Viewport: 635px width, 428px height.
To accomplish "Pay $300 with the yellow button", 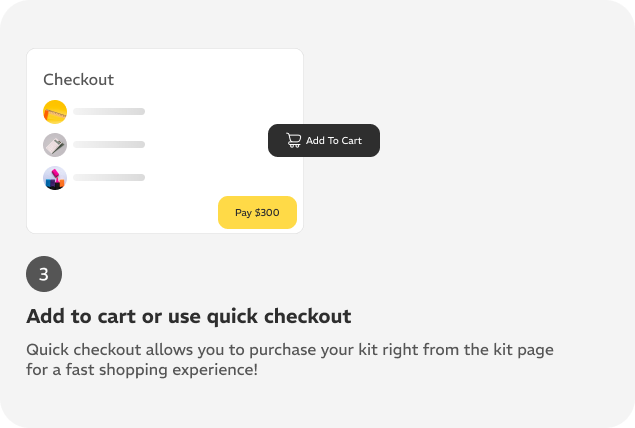I will click(258, 213).
